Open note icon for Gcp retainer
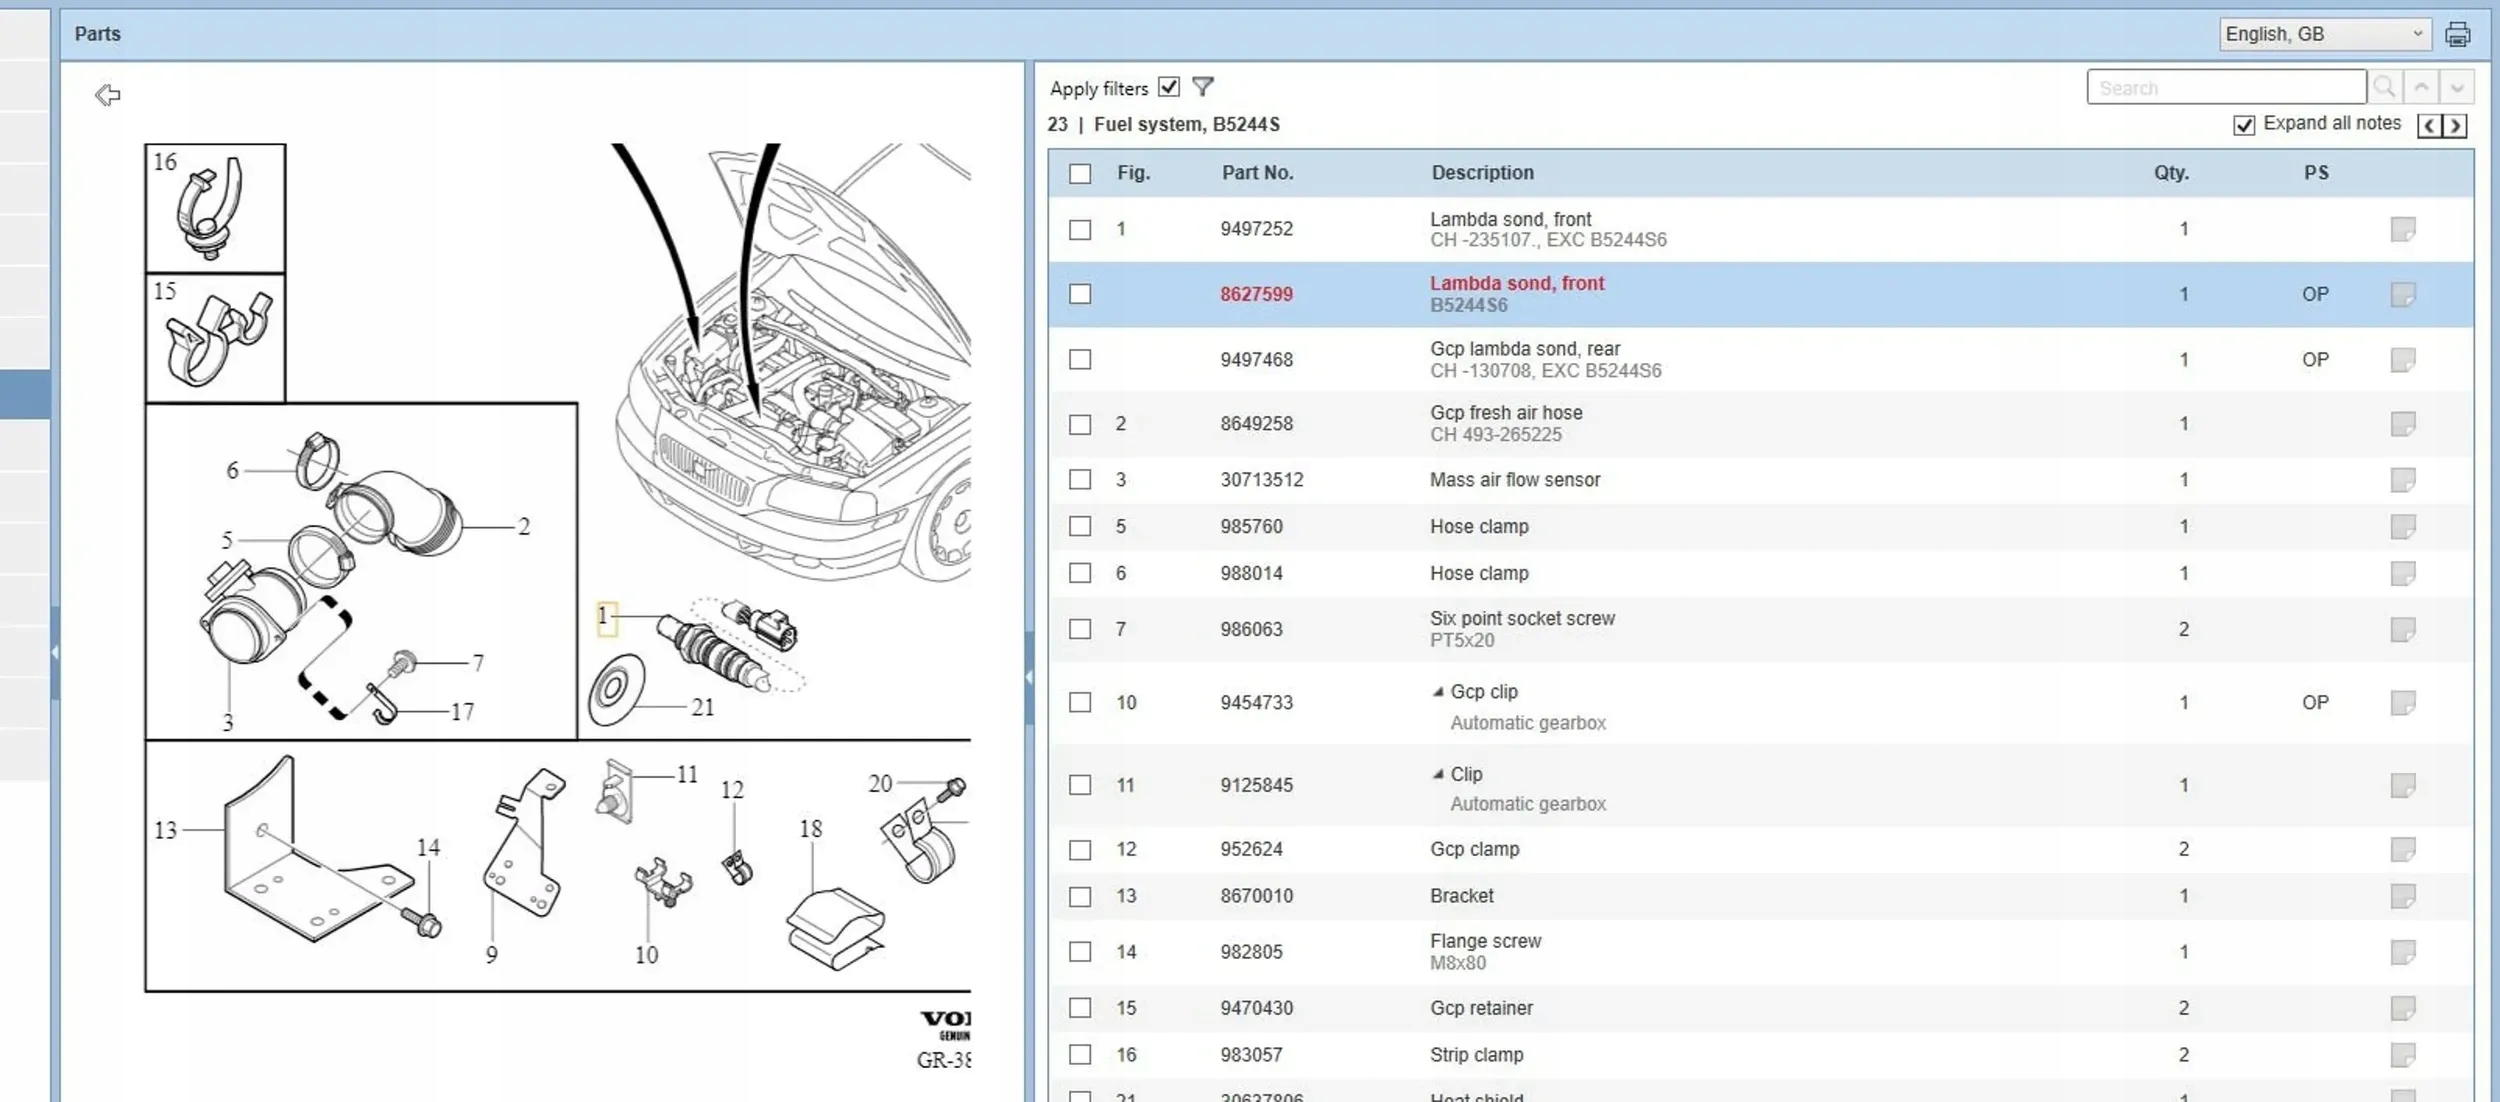 (2403, 1008)
